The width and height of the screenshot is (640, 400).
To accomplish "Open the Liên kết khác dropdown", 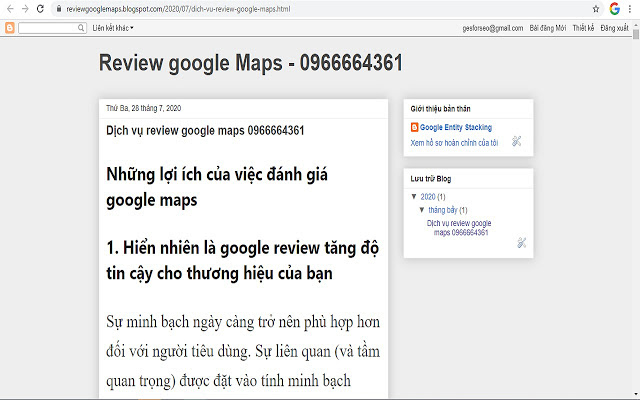I will (x=113, y=28).
